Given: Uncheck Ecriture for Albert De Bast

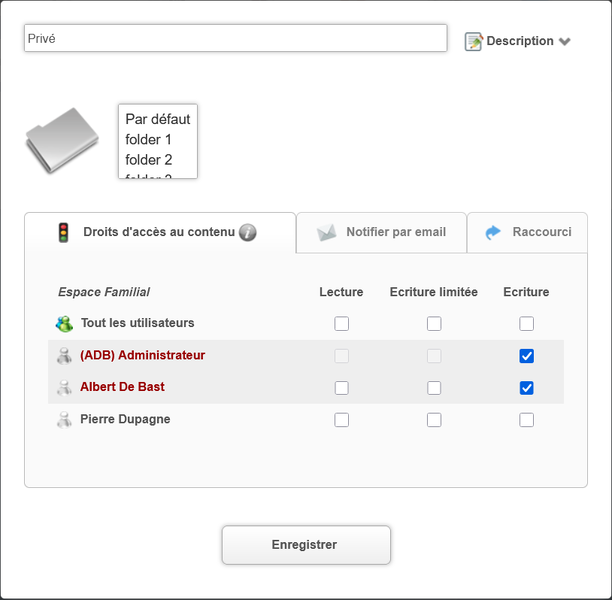Looking at the screenshot, I should pos(527,388).
